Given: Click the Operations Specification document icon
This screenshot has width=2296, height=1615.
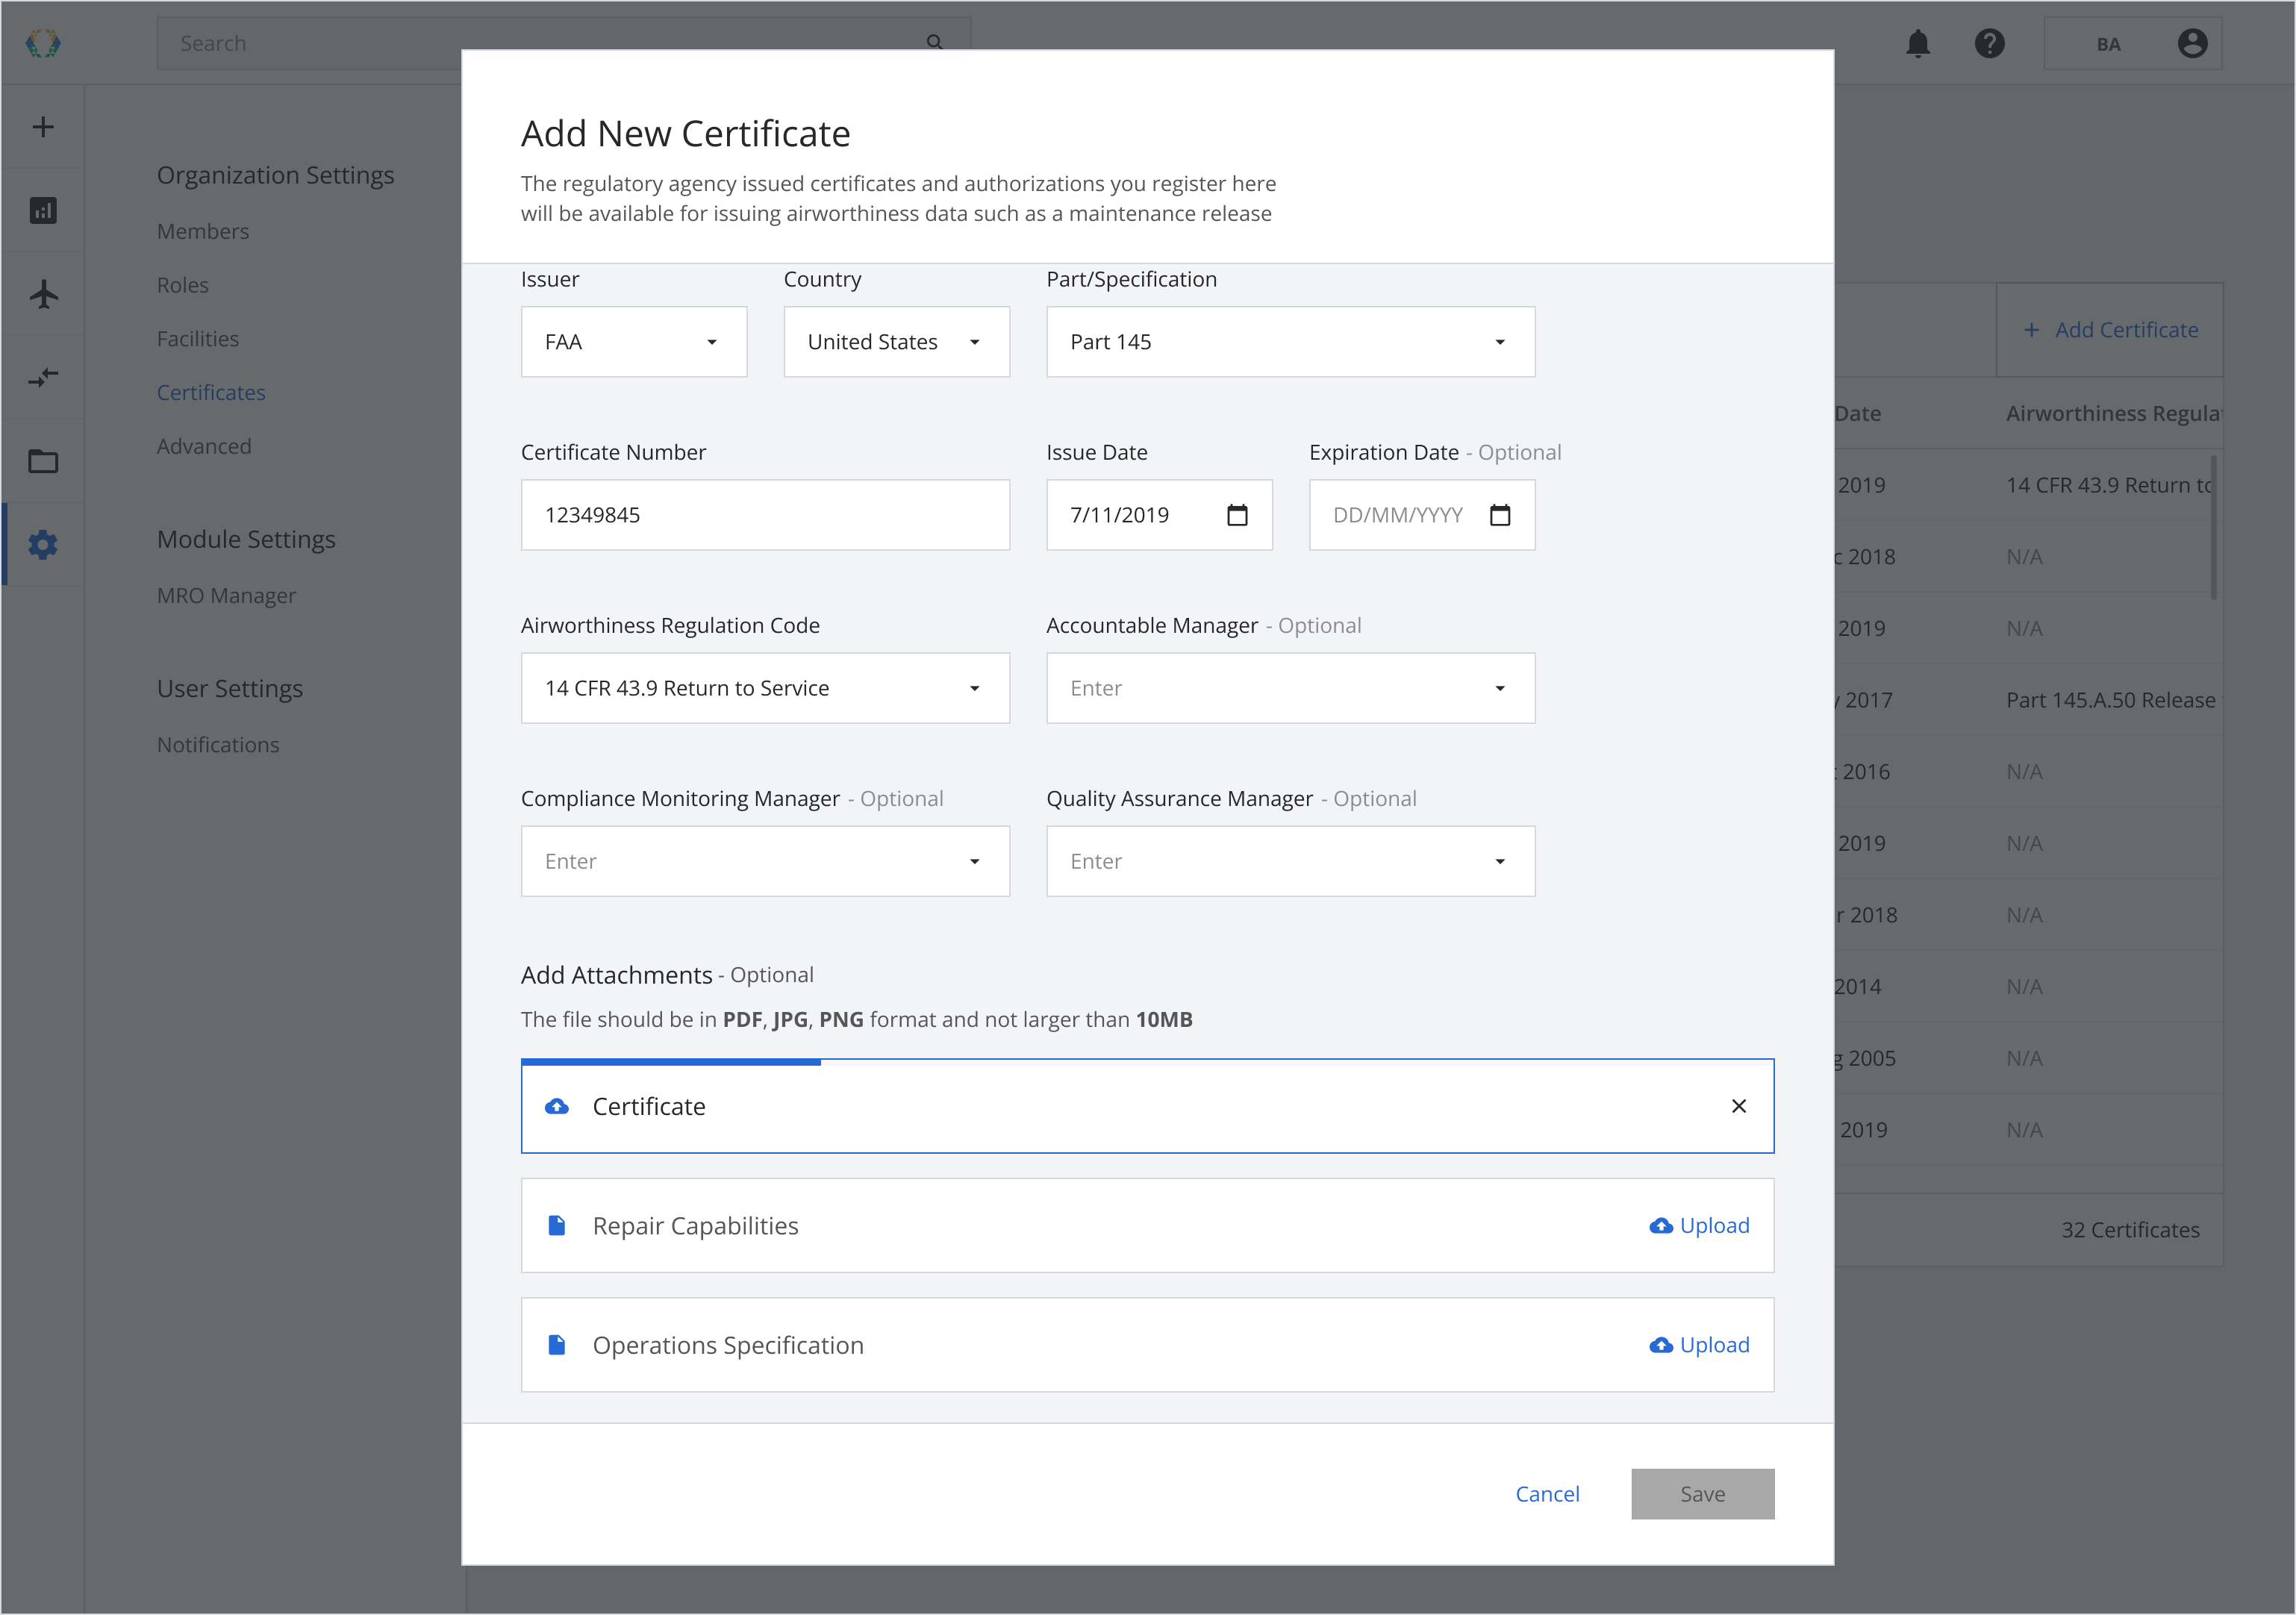Looking at the screenshot, I should (x=557, y=1345).
